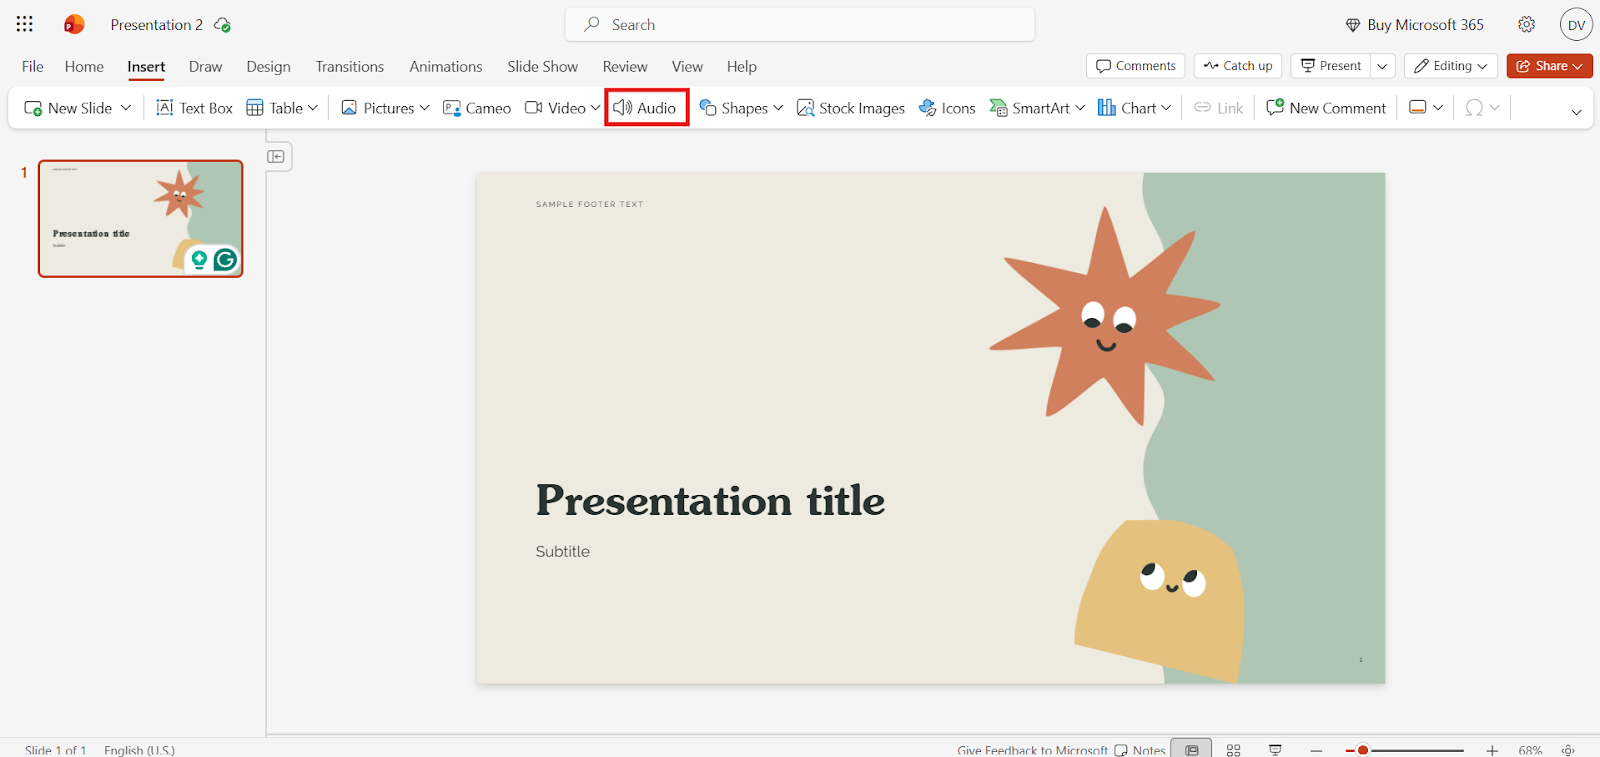Switch to the Animations tab

(445, 66)
